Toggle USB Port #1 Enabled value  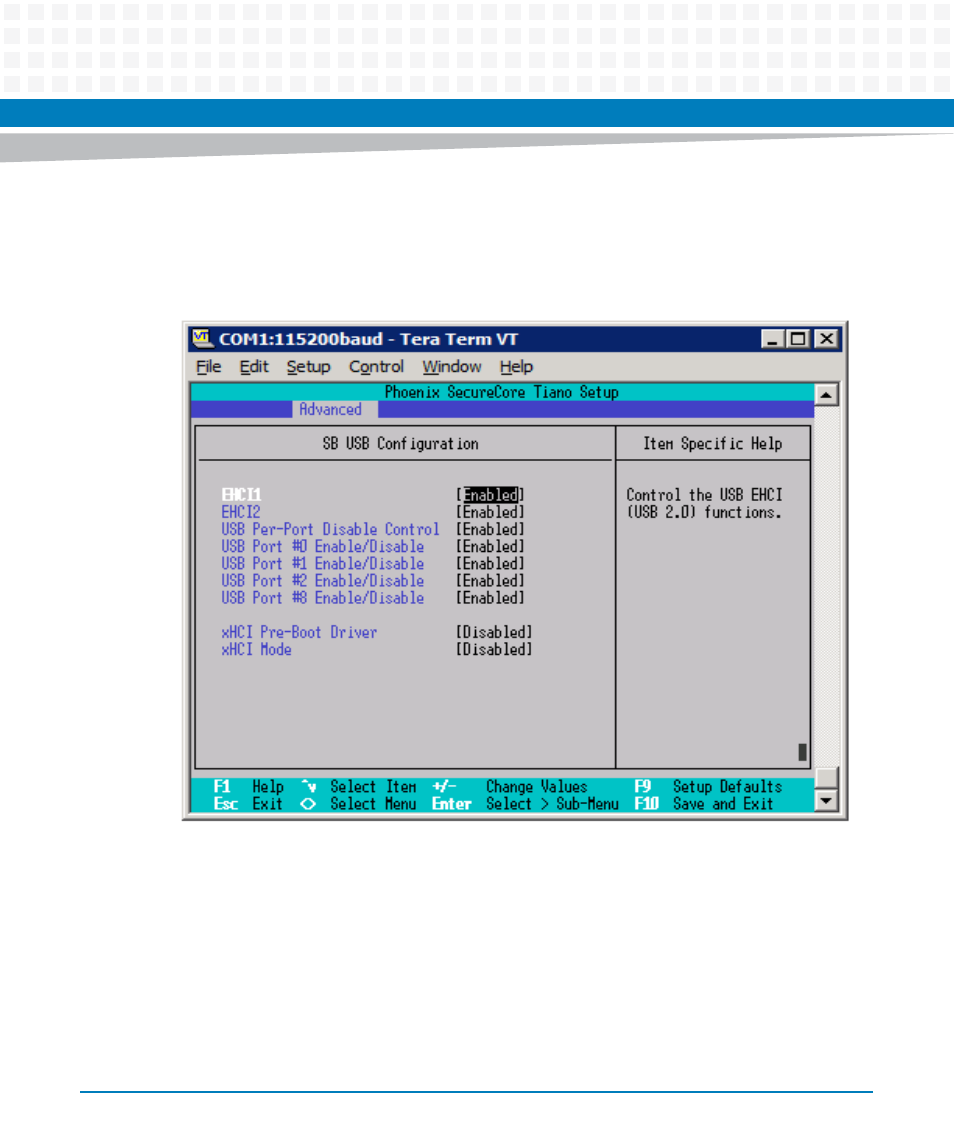point(490,564)
